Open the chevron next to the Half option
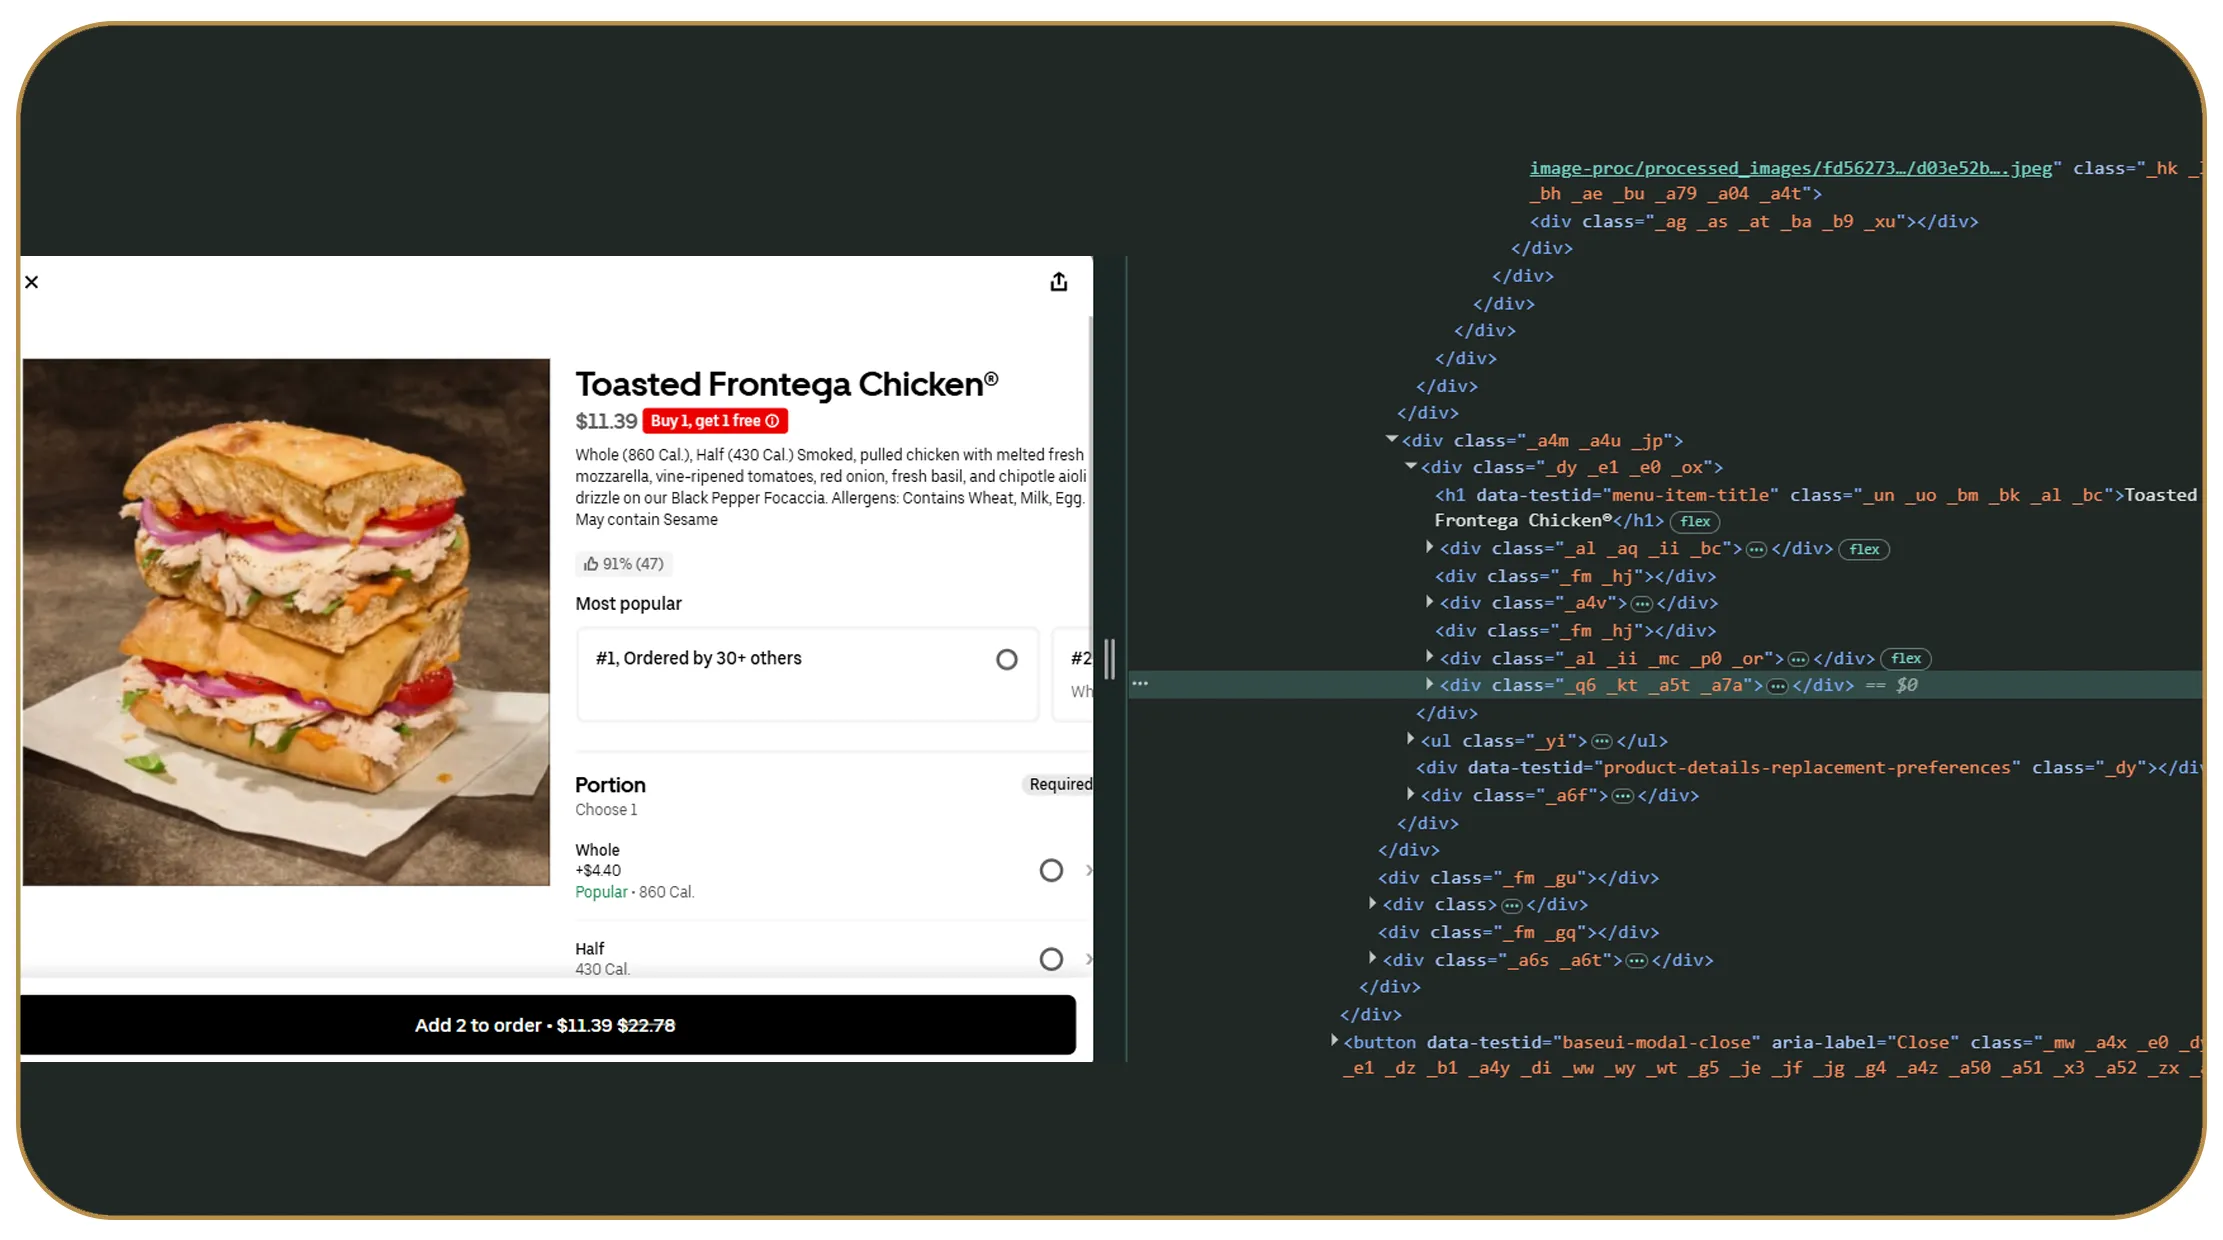The height and width of the screenshot is (1240, 2223). [x=1089, y=959]
